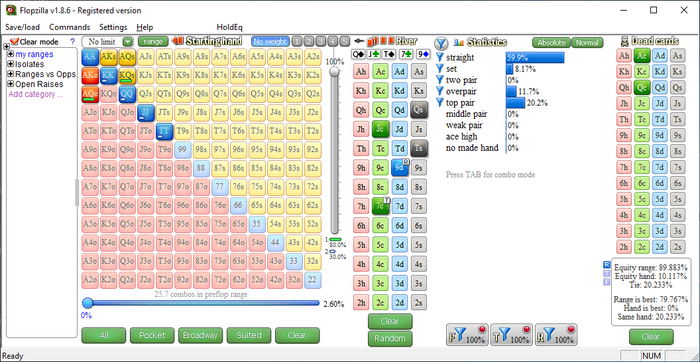This screenshot has height=362, width=700.
Task: Expand the Ranges vs Opps category
Action: point(11,74)
